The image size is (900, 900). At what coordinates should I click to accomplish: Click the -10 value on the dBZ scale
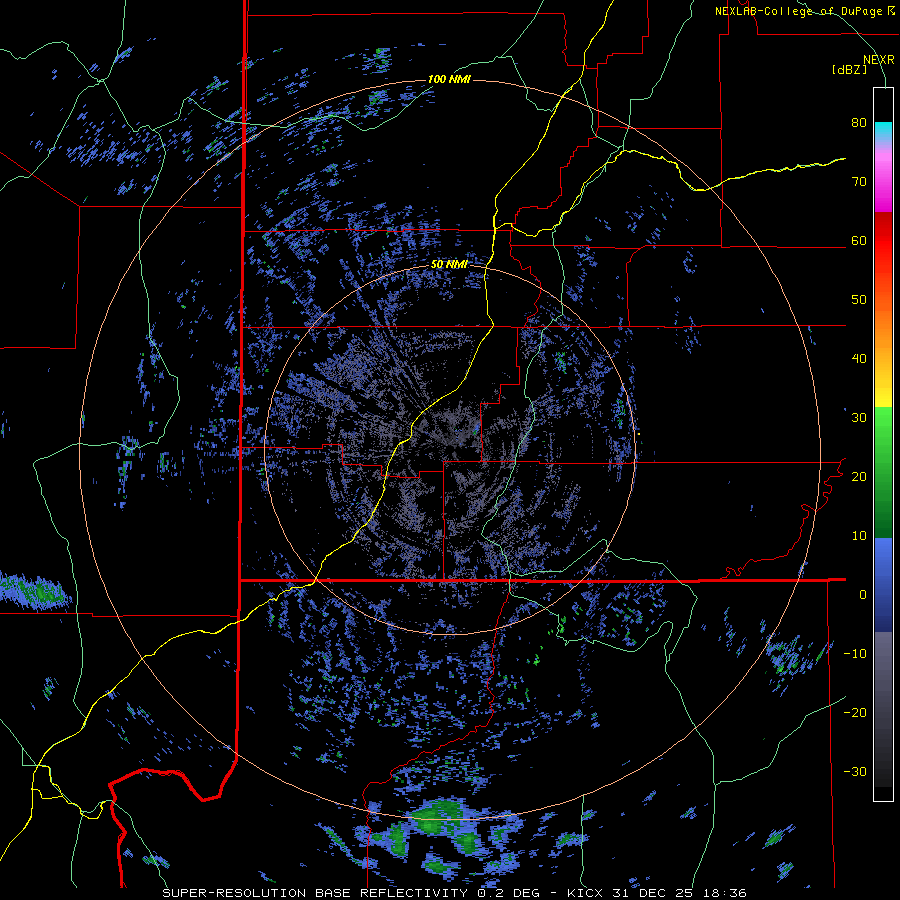[x=855, y=653]
